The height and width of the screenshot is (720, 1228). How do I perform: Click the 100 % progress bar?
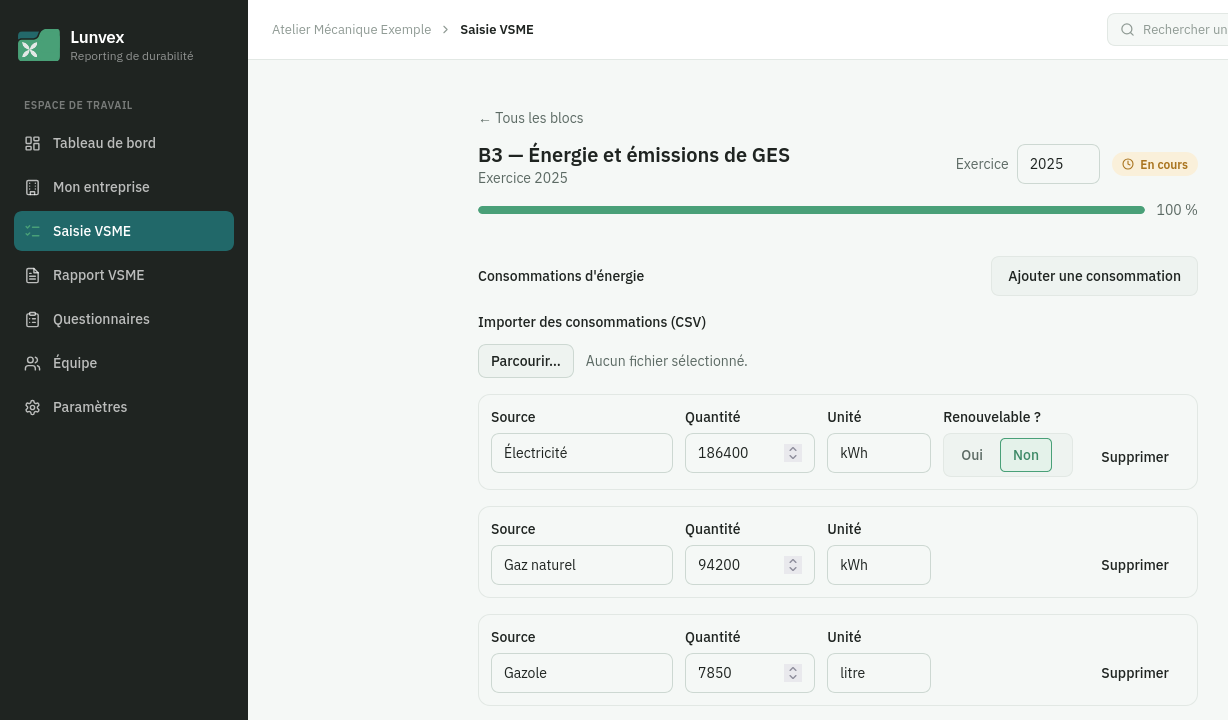[811, 210]
